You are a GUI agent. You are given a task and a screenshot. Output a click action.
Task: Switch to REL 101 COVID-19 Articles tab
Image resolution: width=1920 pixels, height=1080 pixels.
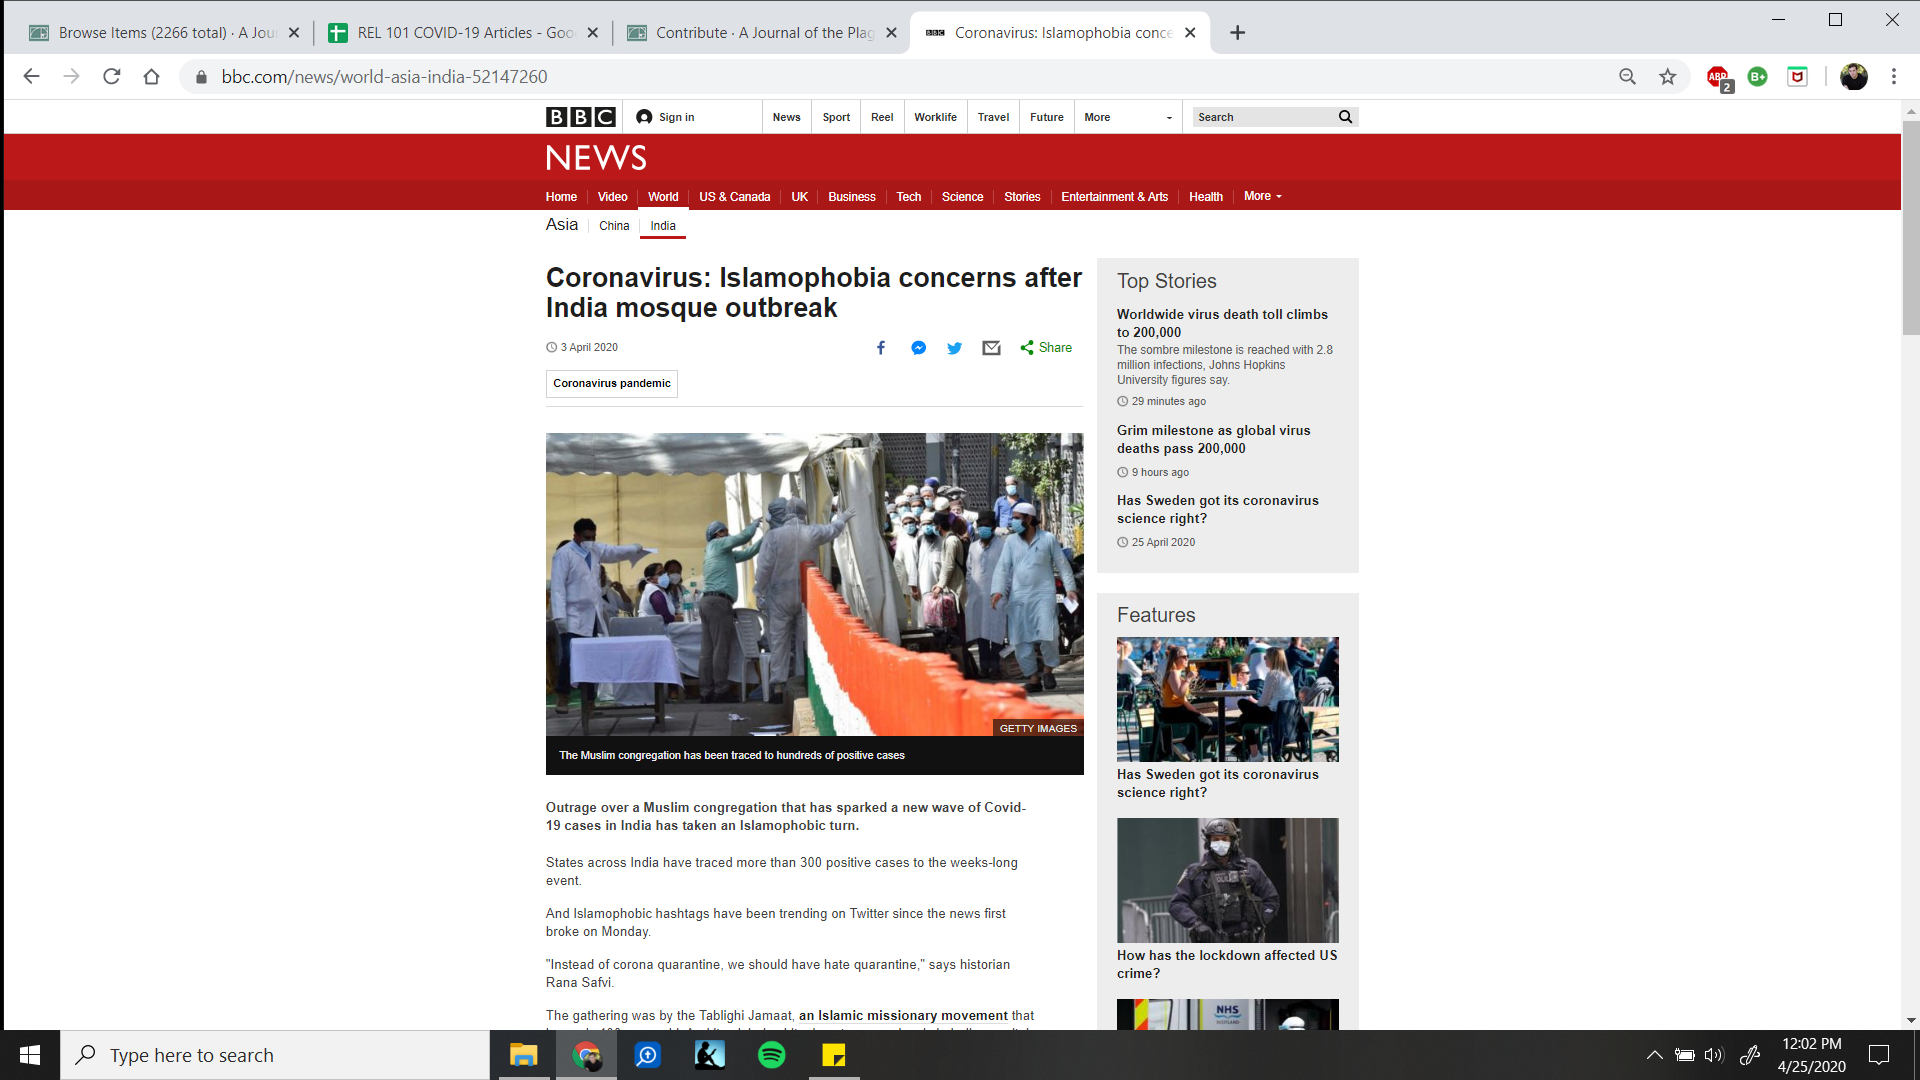tap(464, 33)
